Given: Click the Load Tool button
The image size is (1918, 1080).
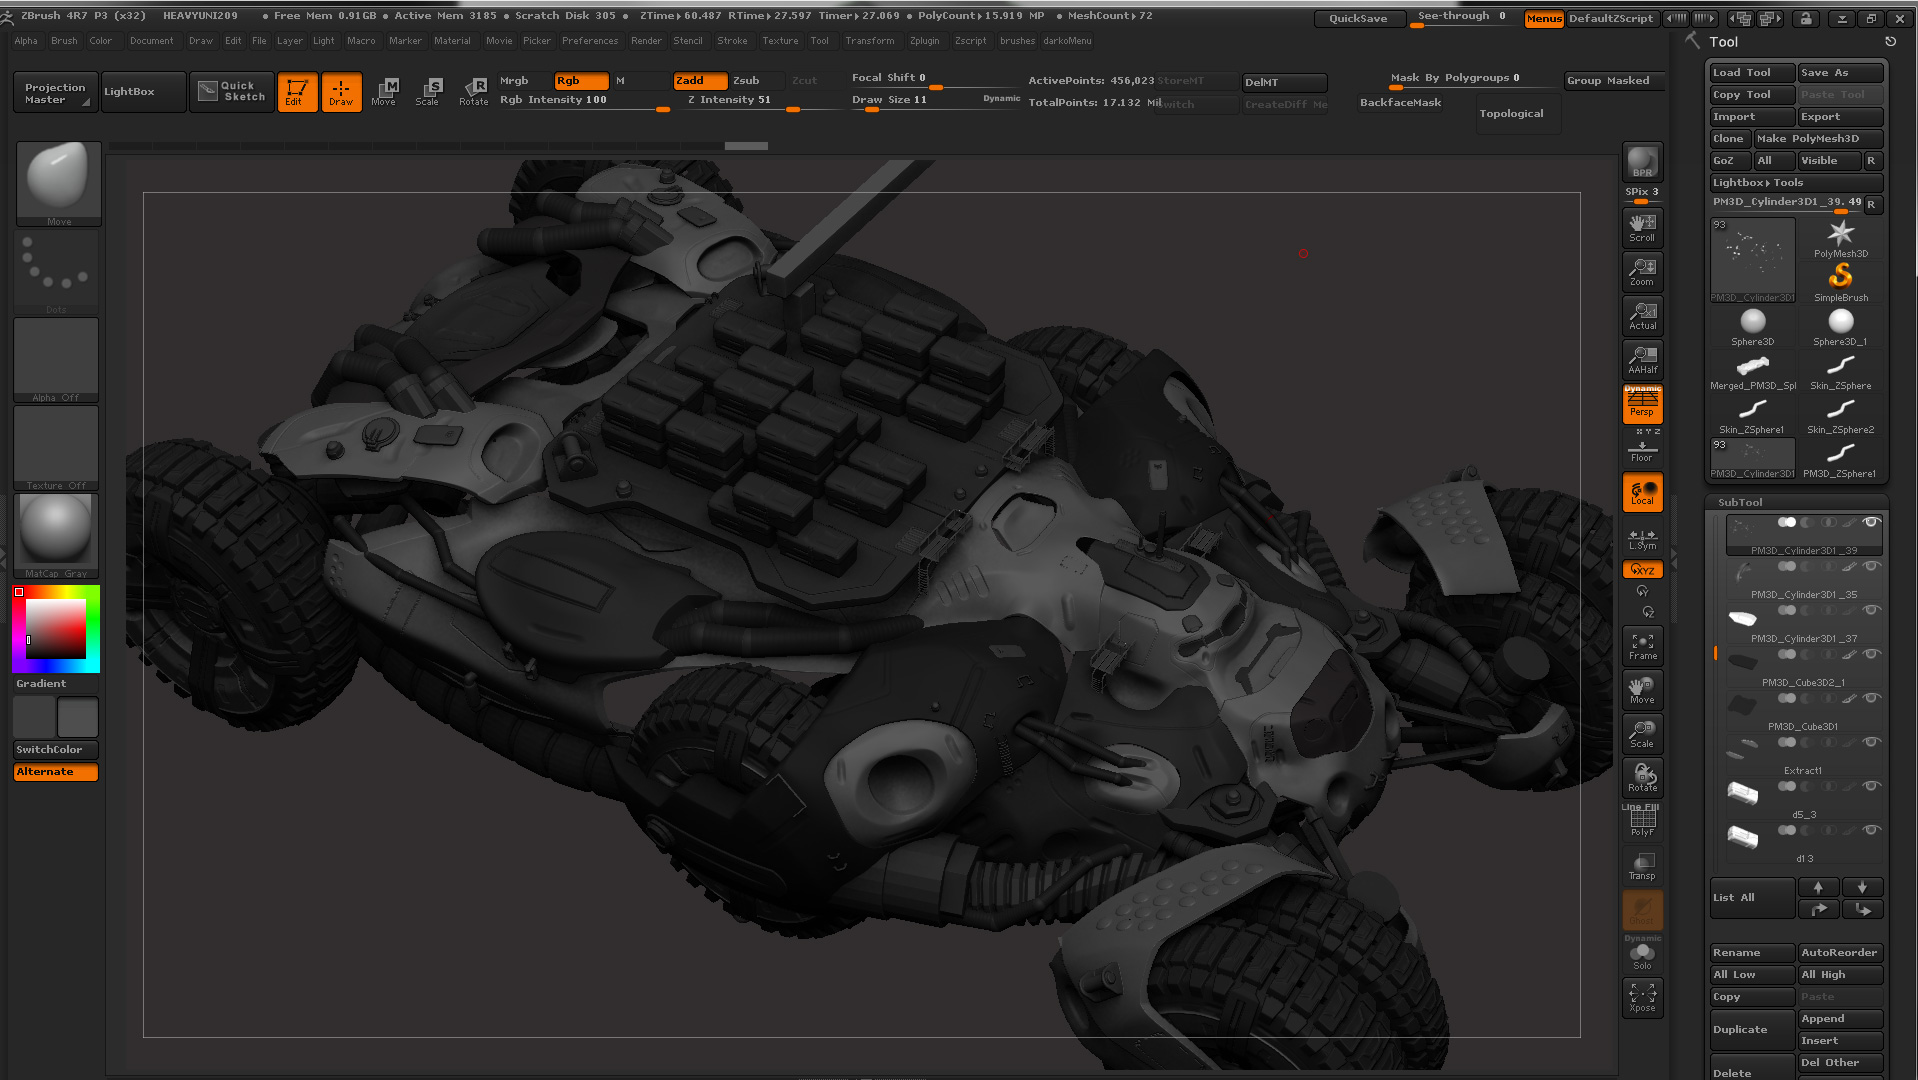Looking at the screenshot, I should click(1752, 73).
